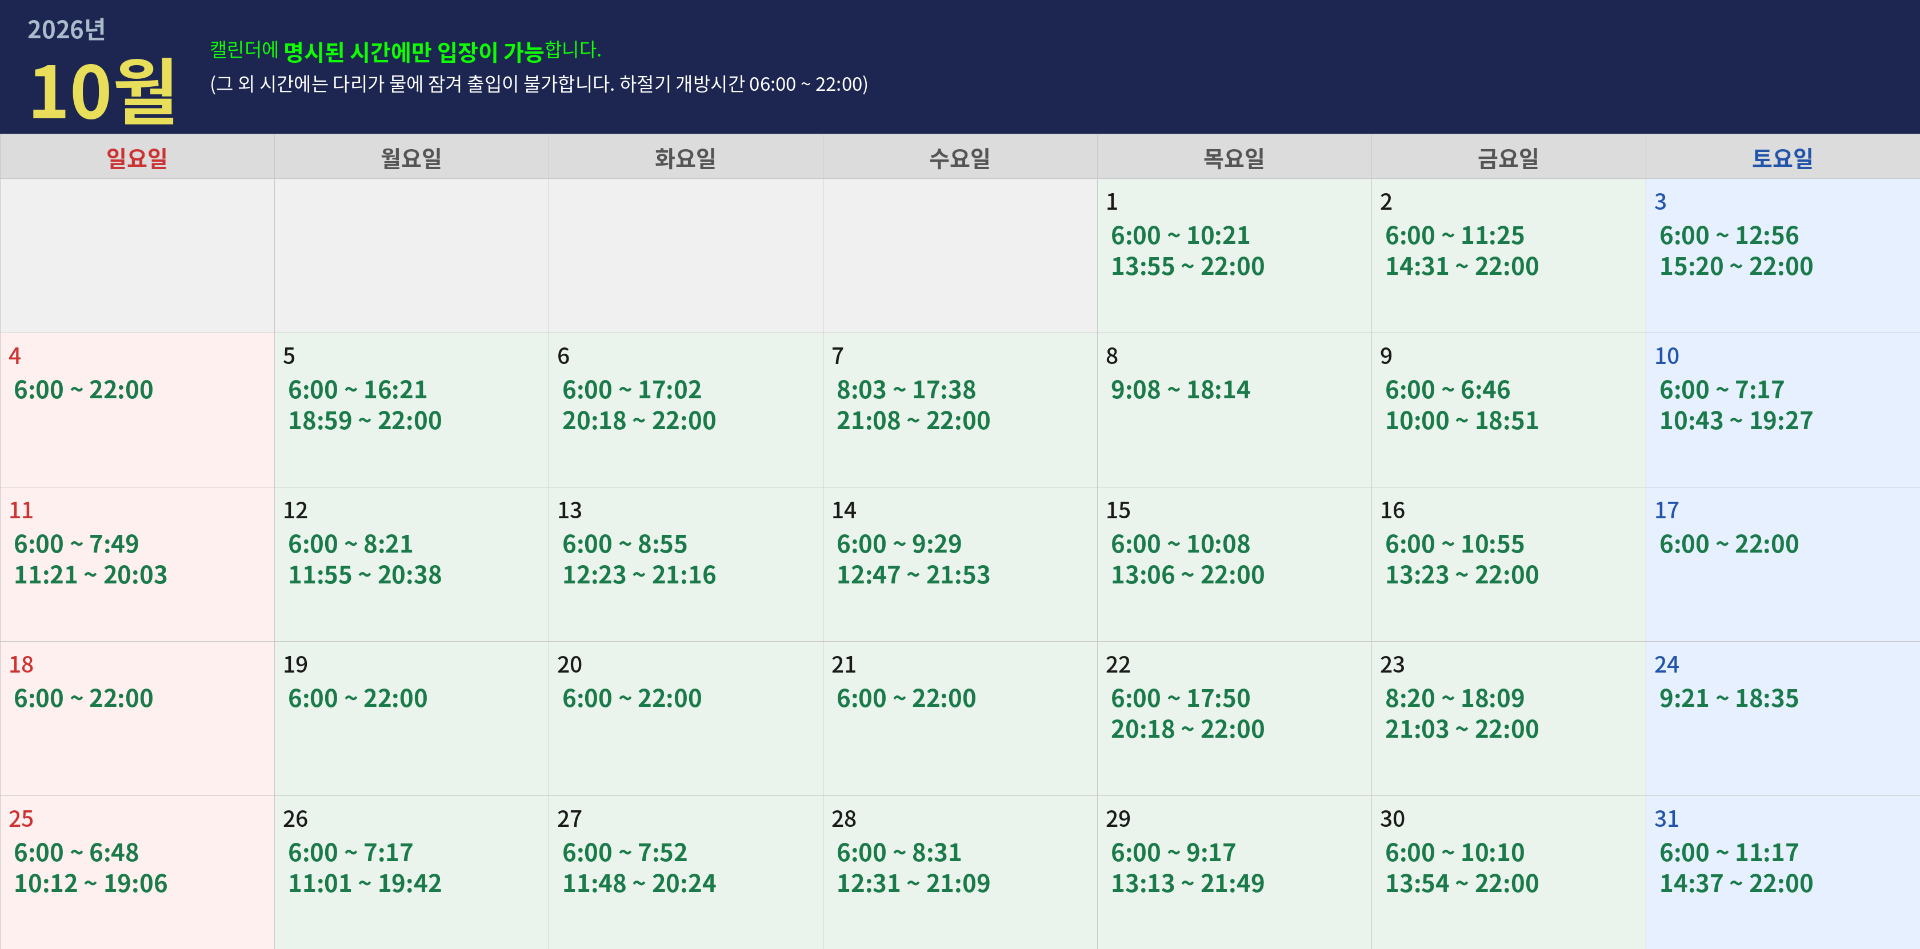1920x949 pixels.
Task: Click the 20:18 ~ 22:00 slot on October 22
Action: click(1188, 729)
